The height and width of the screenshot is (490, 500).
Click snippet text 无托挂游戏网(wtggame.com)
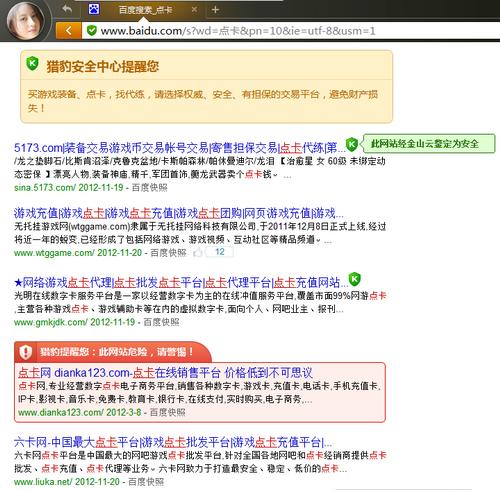(72, 227)
